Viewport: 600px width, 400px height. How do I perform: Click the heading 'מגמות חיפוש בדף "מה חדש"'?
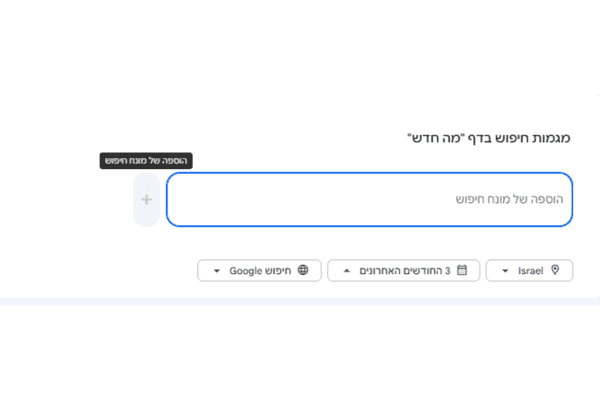pyautogui.click(x=489, y=138)
